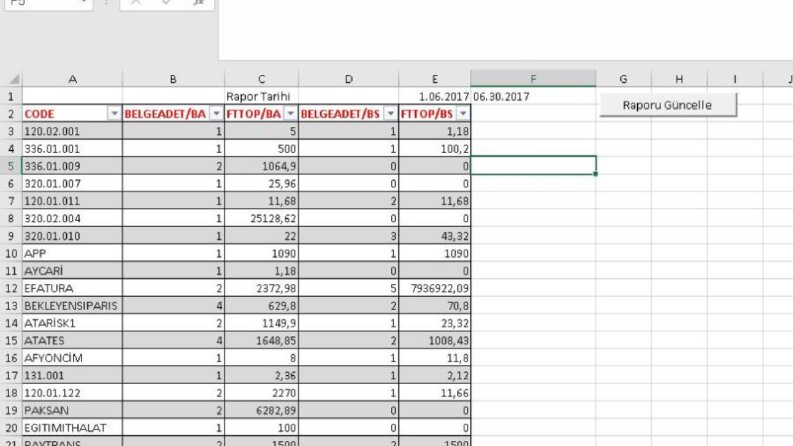Select row 1 header
The height and width of the screenshot is (446, 793).
(x=11, y=96)
